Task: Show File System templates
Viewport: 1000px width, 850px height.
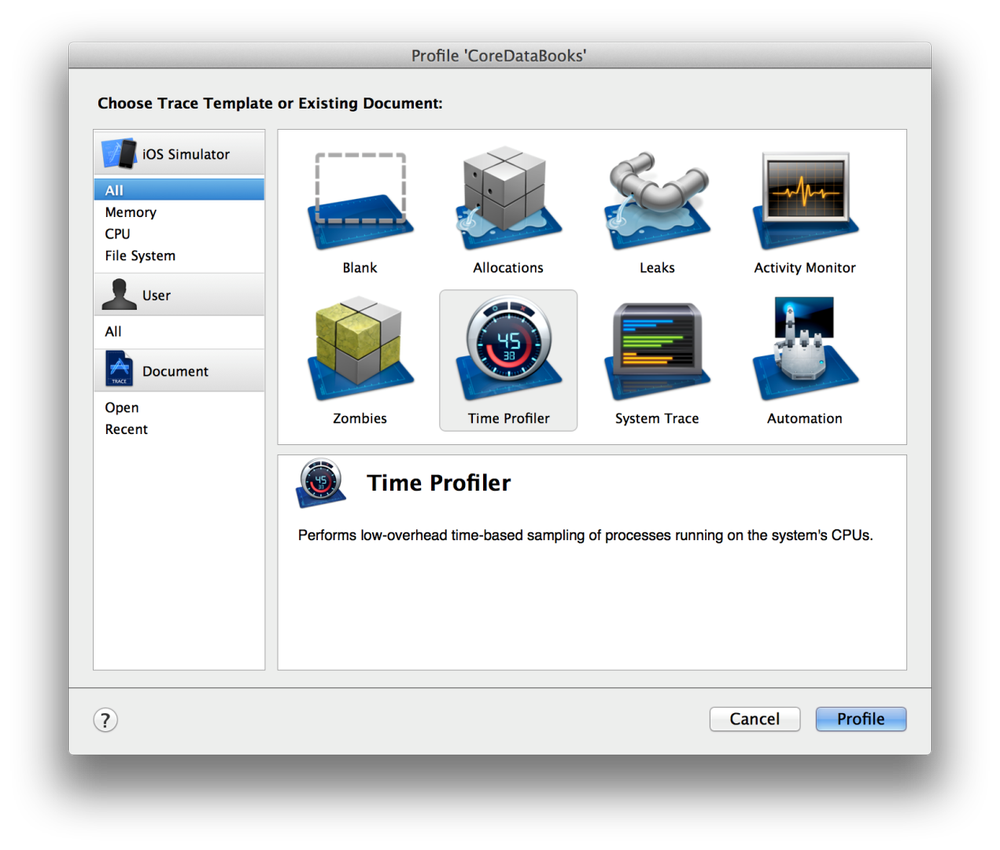Action: [179, 256]
